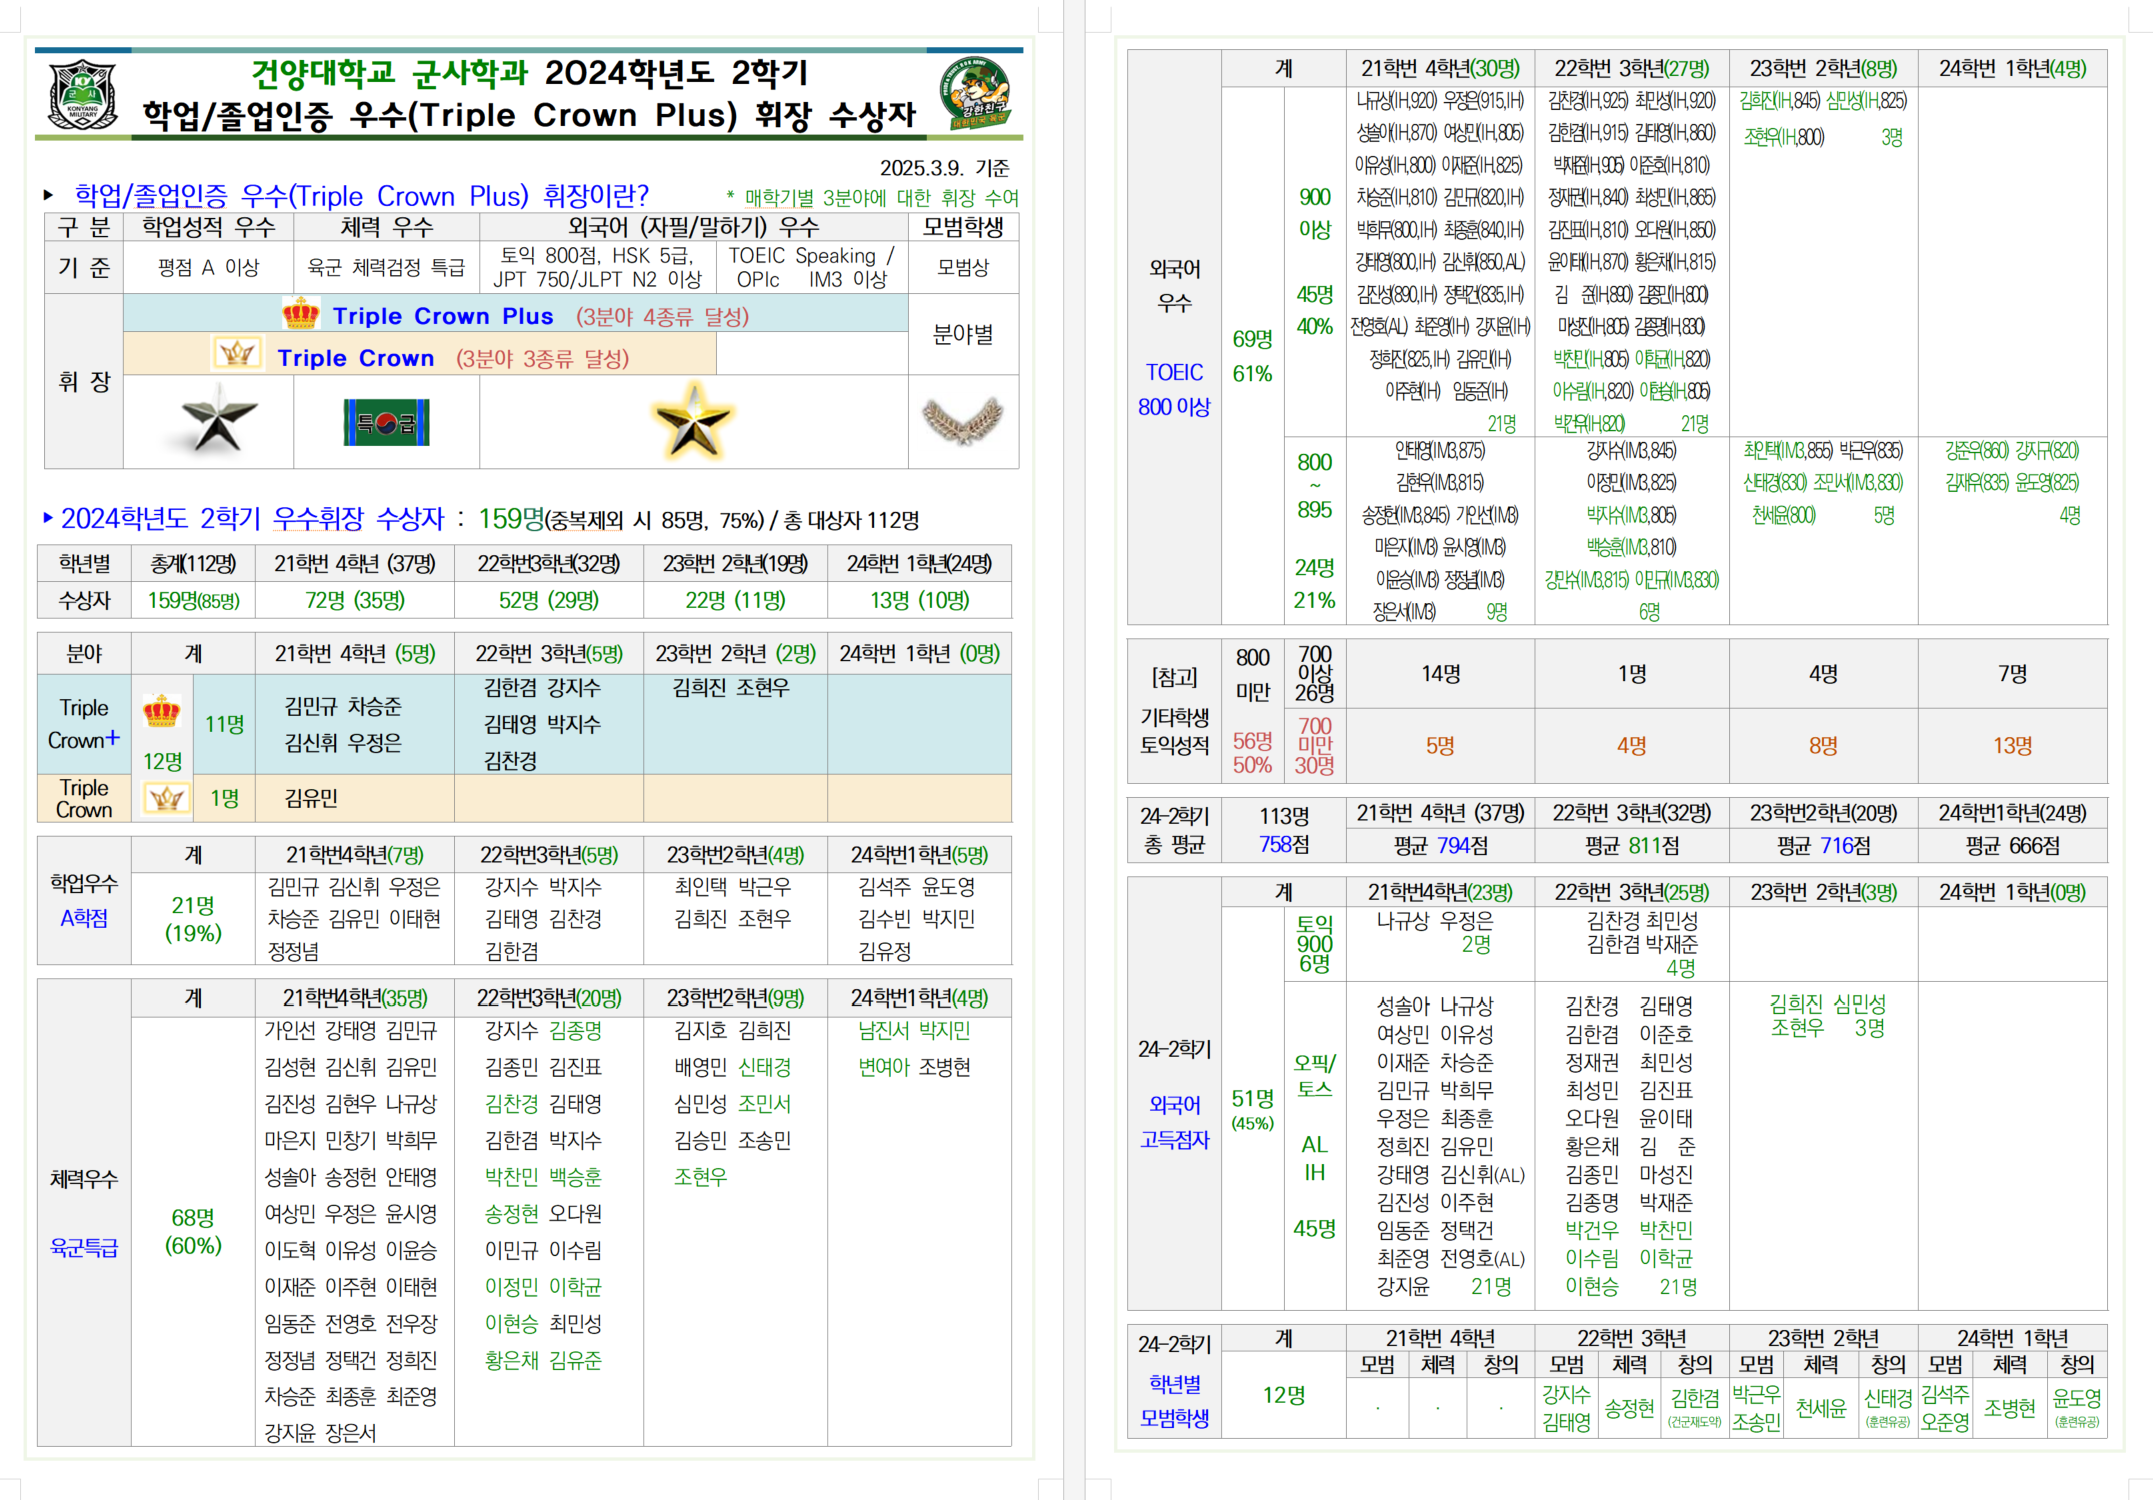Viewport: 2153px width, 1500px height.
Task: Click the small gold crown in Triple Crown row
Action: click(x=166, y=798)
